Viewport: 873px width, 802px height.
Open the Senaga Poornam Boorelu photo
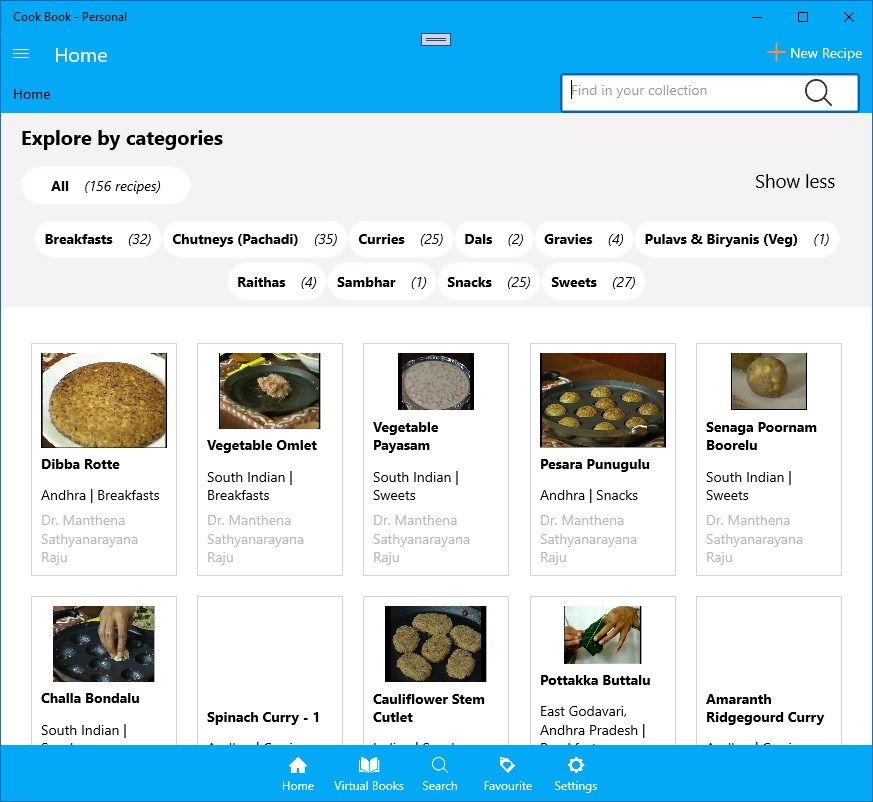pos(769,381)
